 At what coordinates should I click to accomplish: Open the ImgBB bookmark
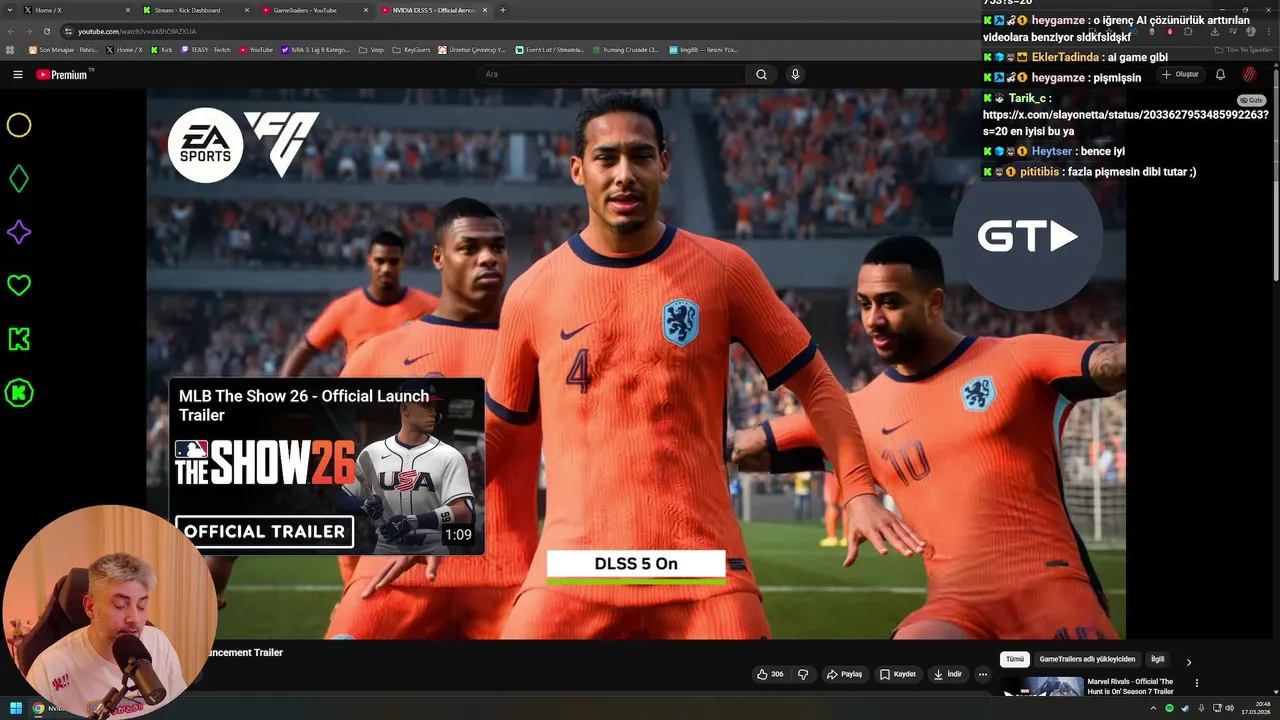703,49
